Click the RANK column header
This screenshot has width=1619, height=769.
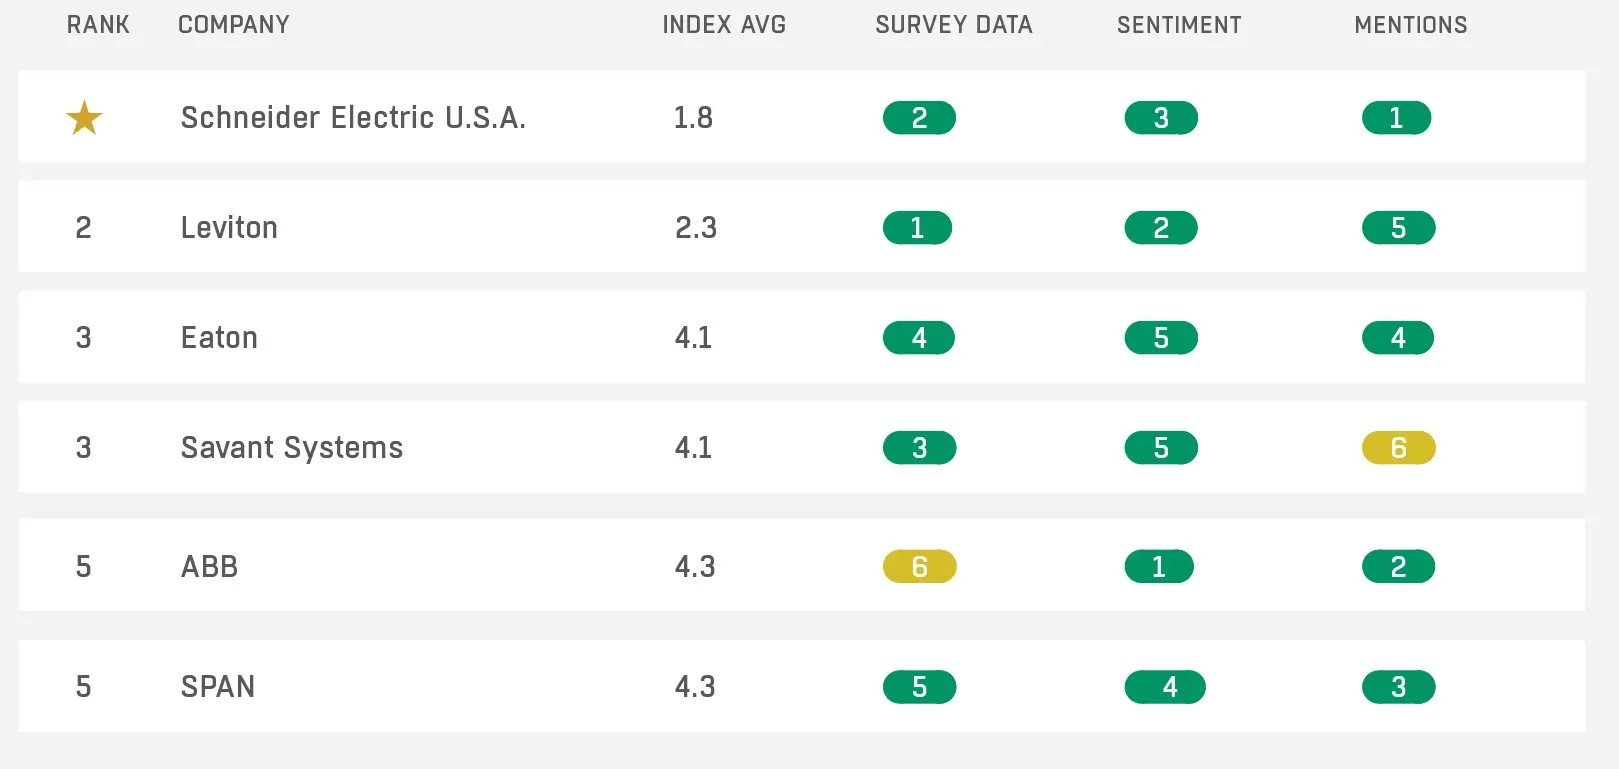98,25
